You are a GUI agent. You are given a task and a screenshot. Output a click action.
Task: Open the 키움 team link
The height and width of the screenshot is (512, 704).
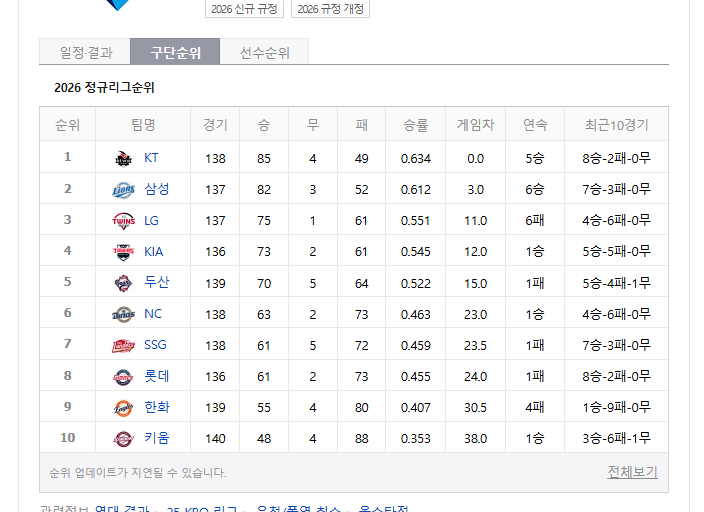156,438
